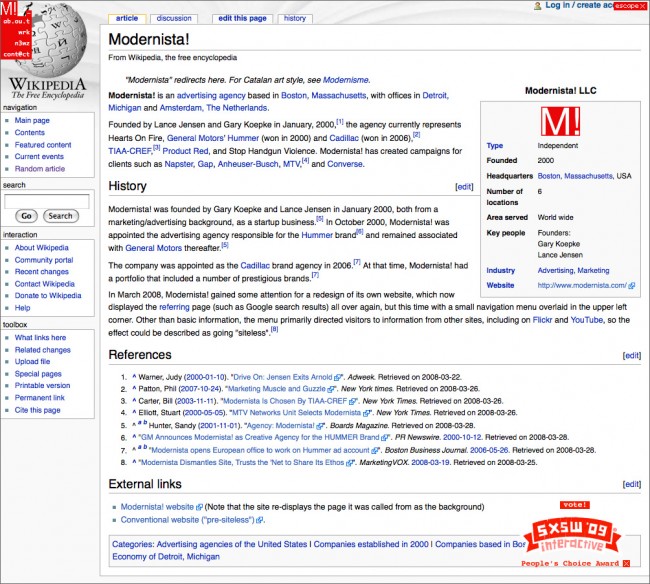Open the Permanent link
Image resolution: width=650 pixels, height=584 pixels.
[x=39, y=398]
